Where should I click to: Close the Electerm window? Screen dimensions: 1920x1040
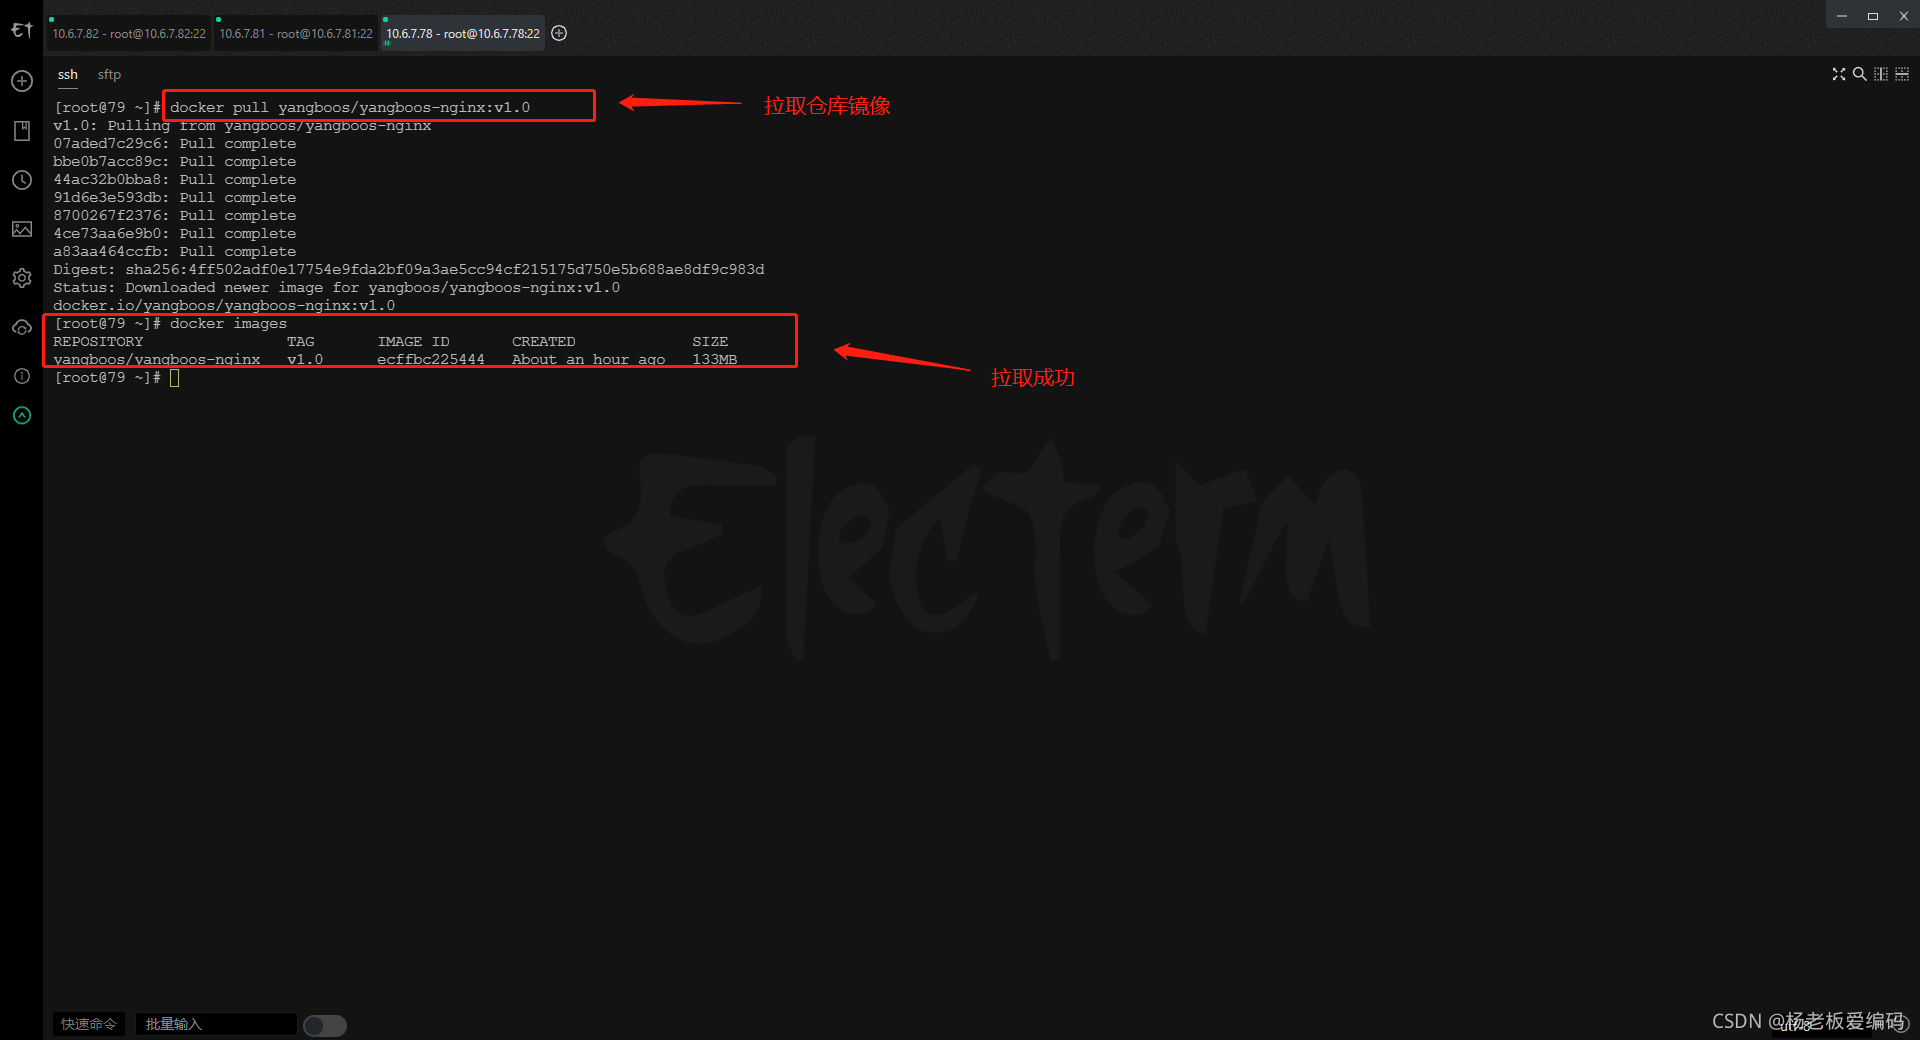pos(1904,16)
